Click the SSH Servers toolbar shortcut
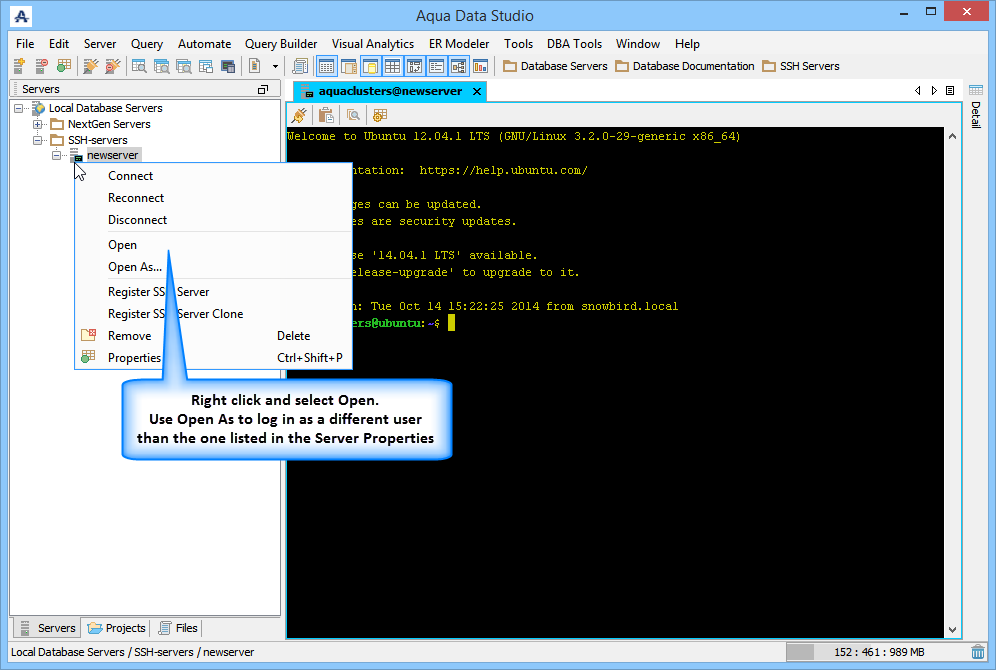Screen dimensions: 996x670 click(x=801, y=66)
